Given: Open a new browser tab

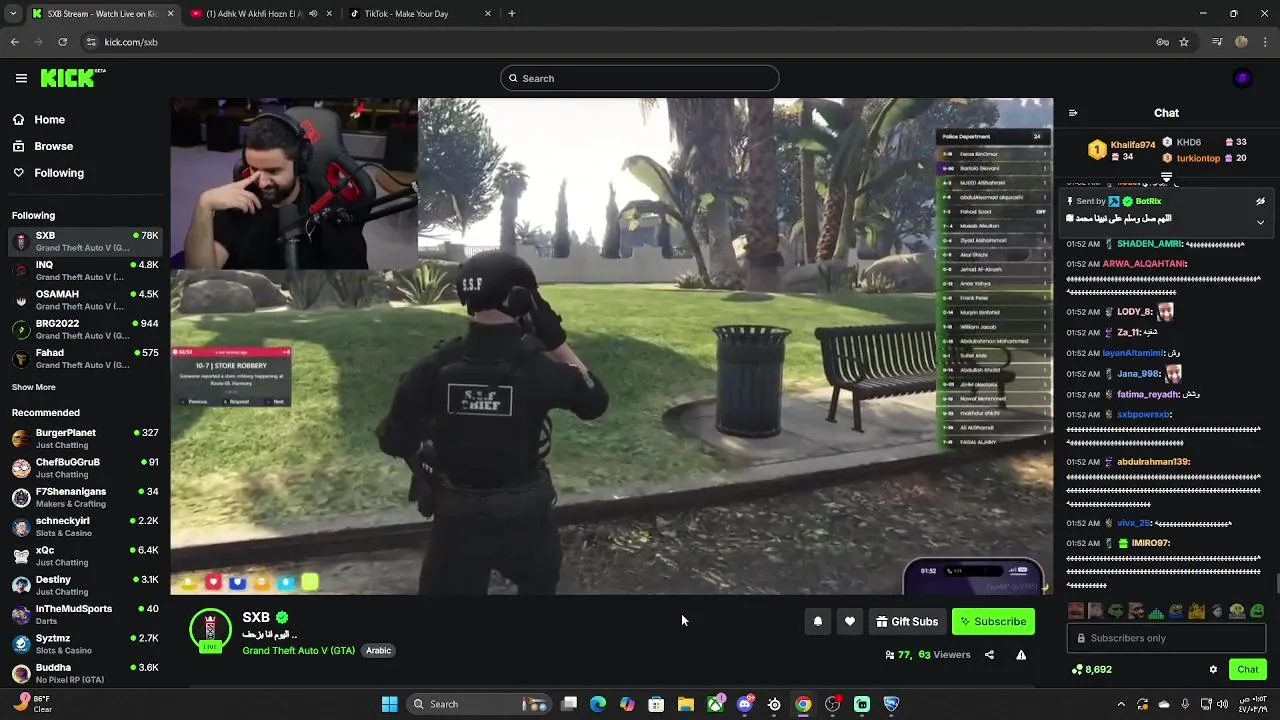Looking at the screenshot, I should pos(512,14).
